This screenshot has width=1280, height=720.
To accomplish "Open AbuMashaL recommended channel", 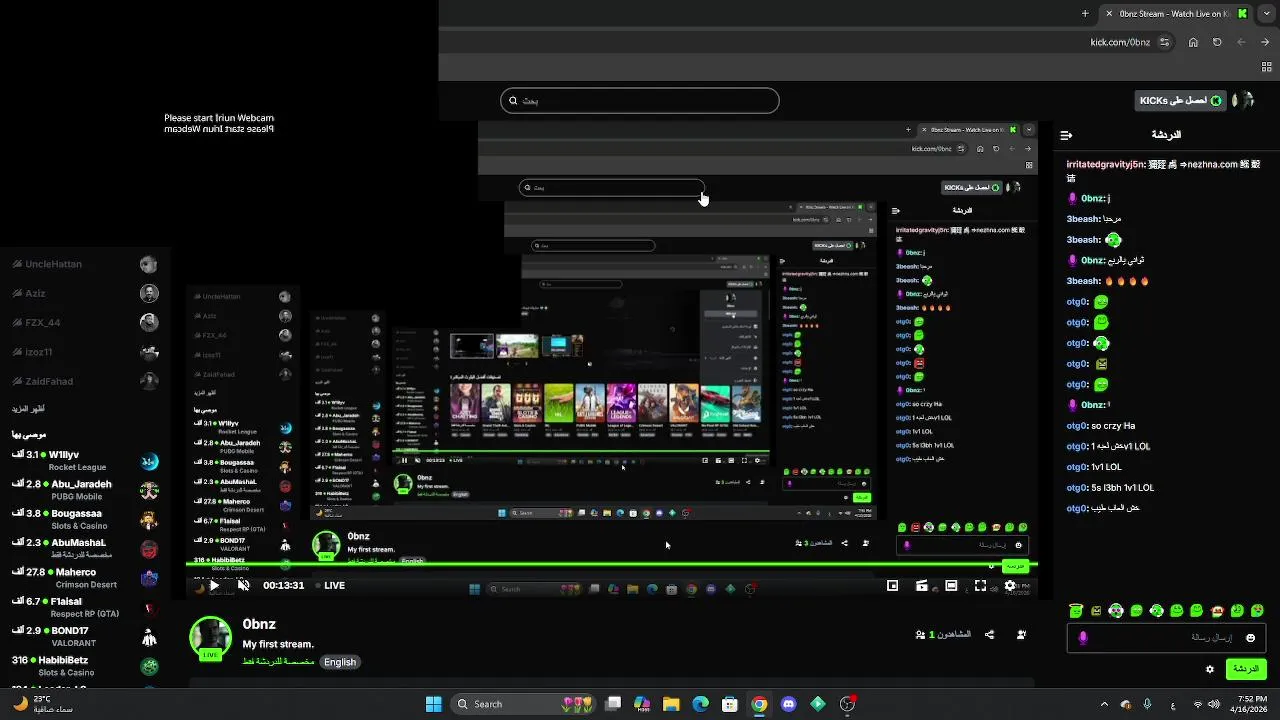I will point(85,548).
